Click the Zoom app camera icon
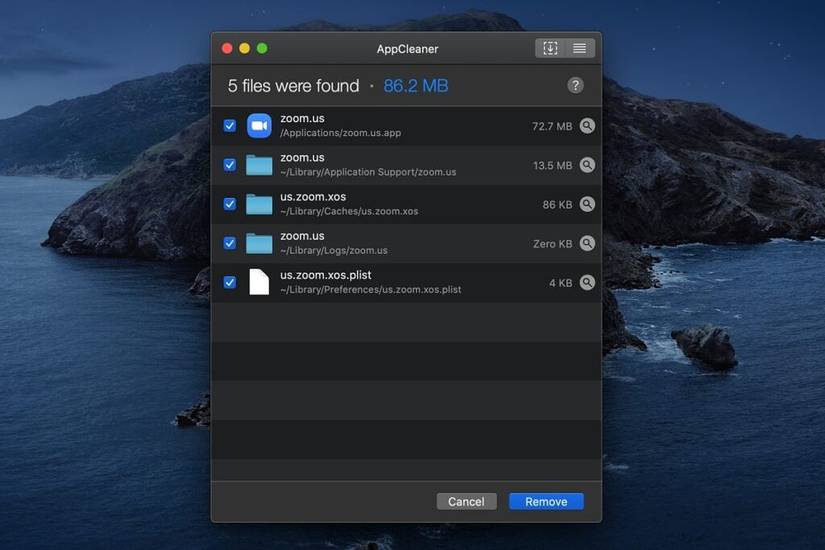 259,126
